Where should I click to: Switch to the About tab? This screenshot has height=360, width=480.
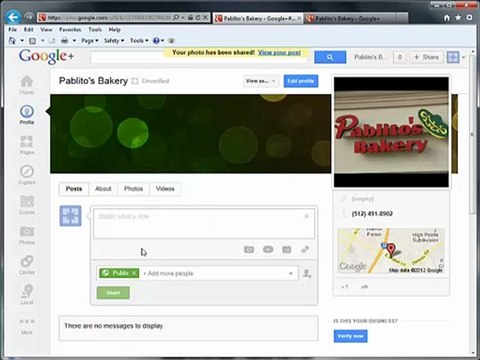[103, 189]
